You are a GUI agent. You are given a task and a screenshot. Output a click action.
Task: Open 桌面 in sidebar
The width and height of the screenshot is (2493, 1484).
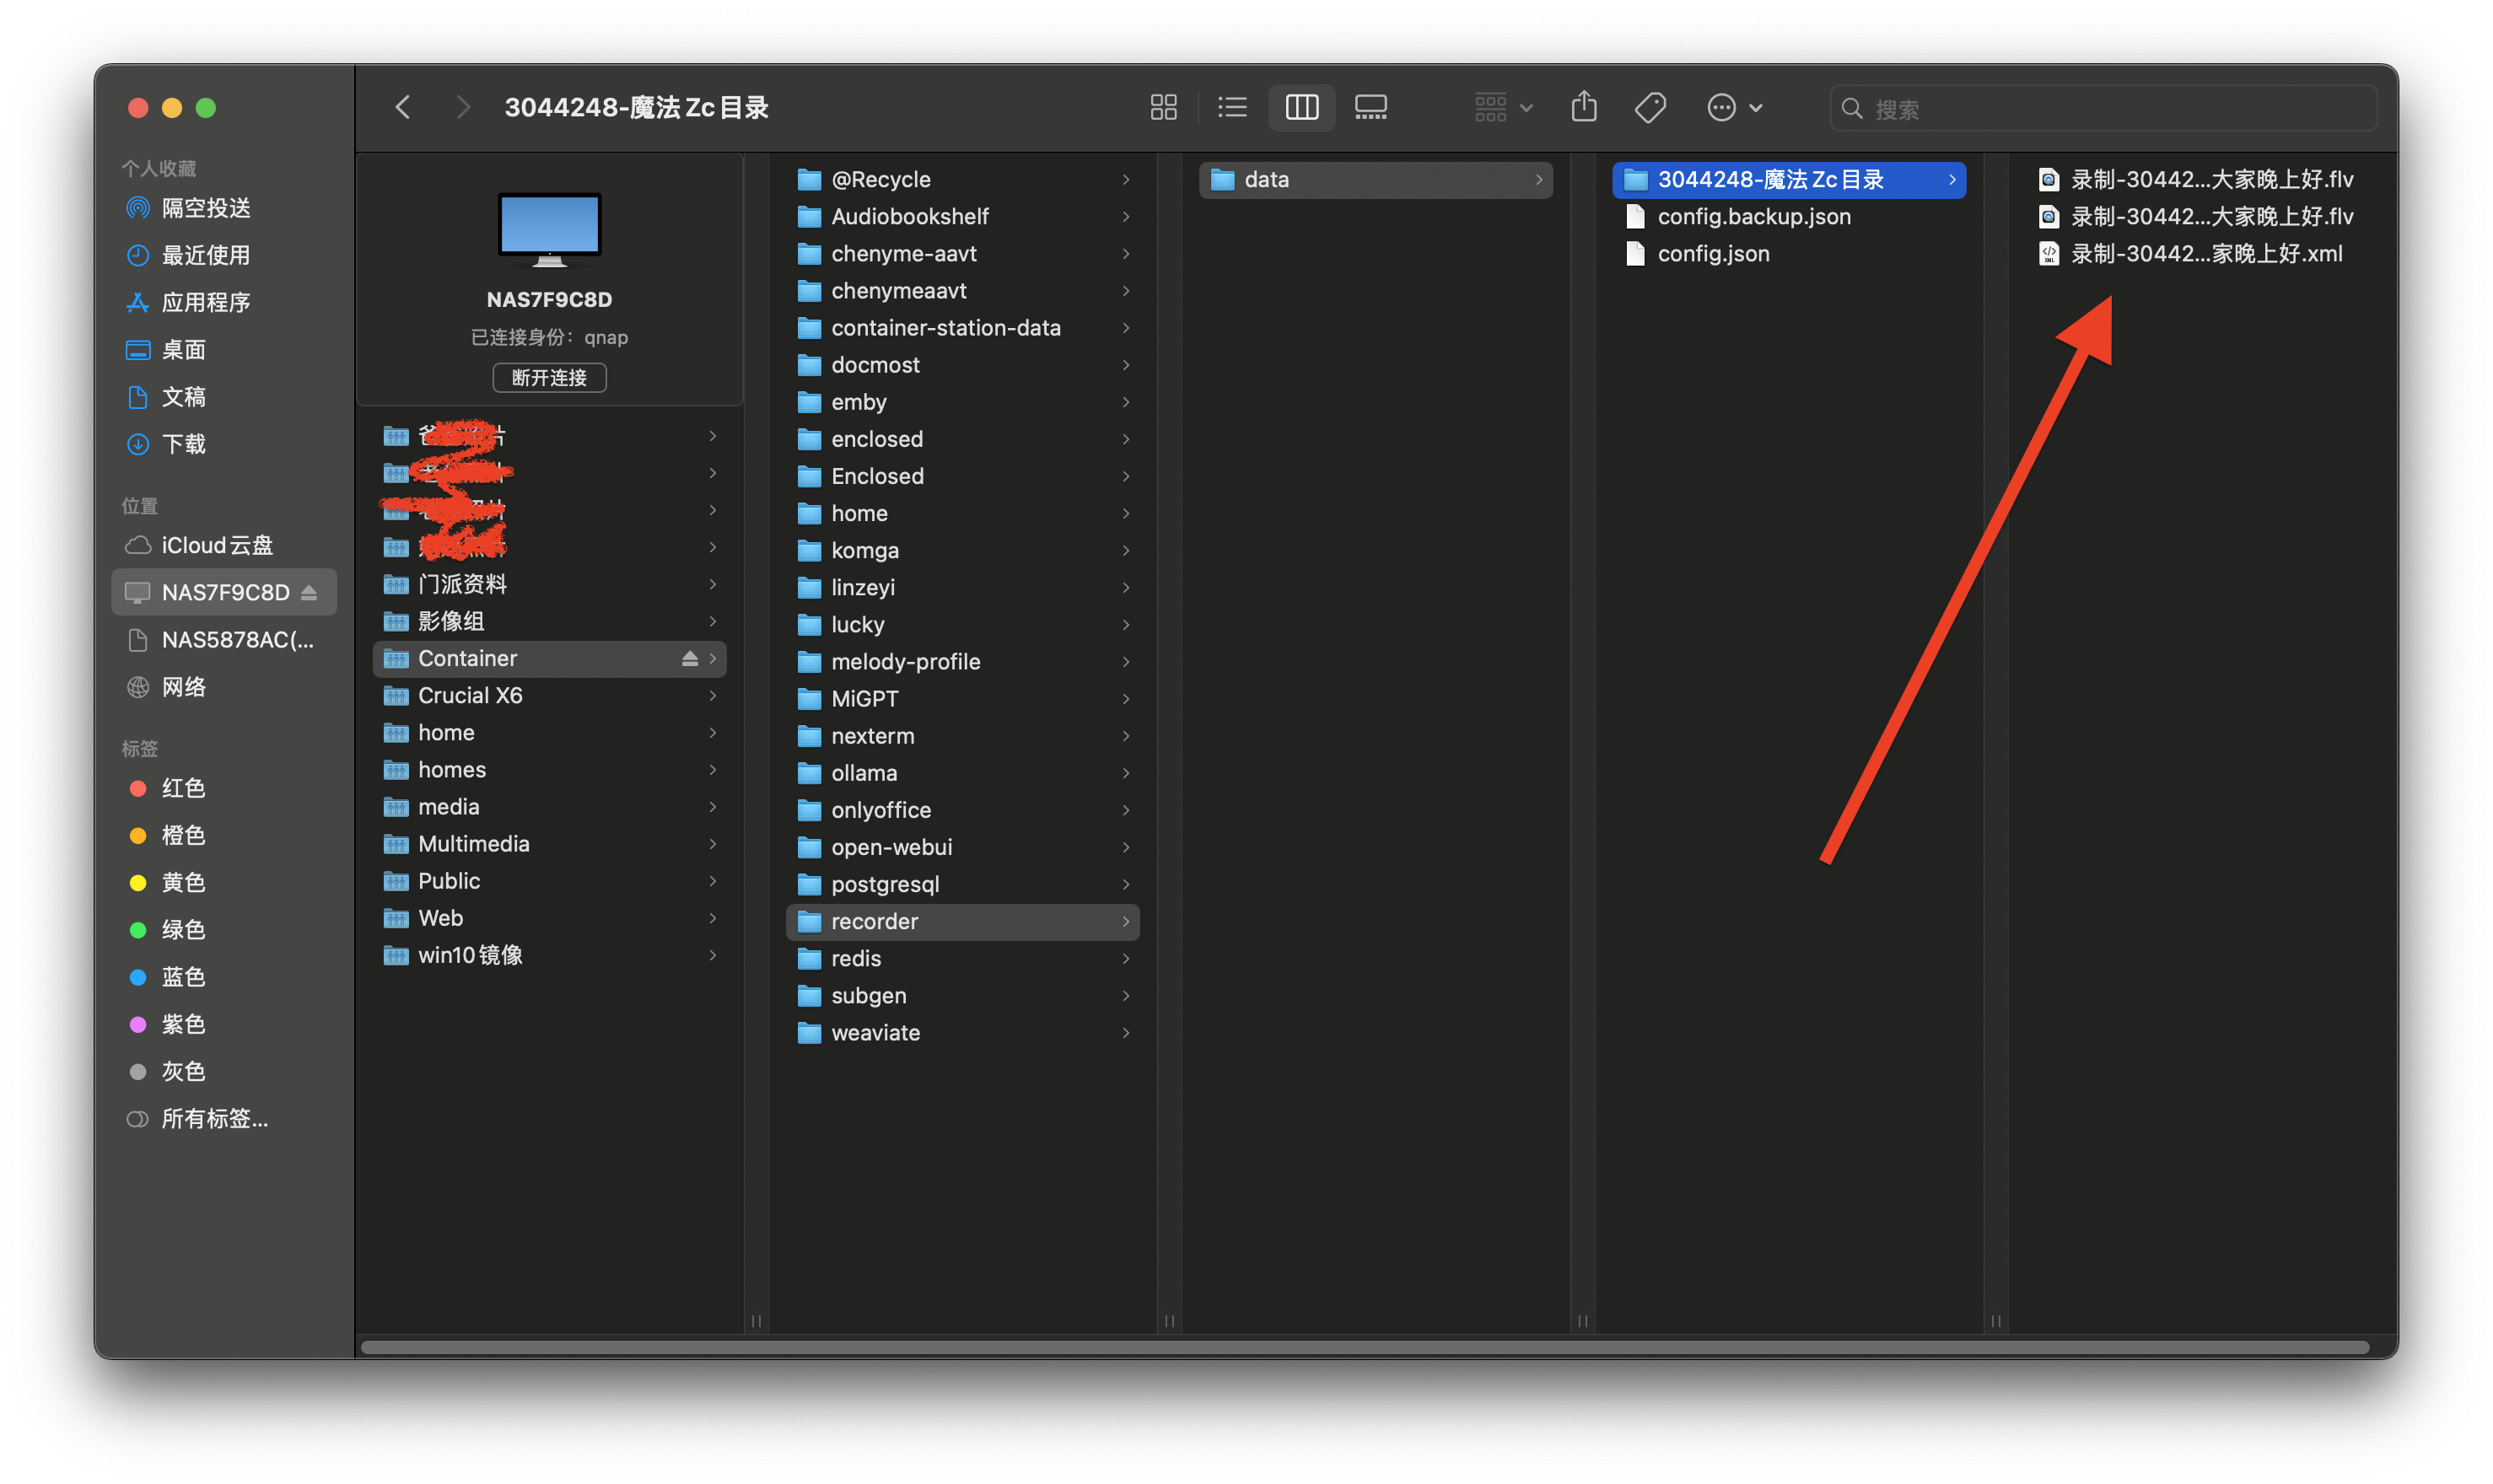tap(224, 350)
